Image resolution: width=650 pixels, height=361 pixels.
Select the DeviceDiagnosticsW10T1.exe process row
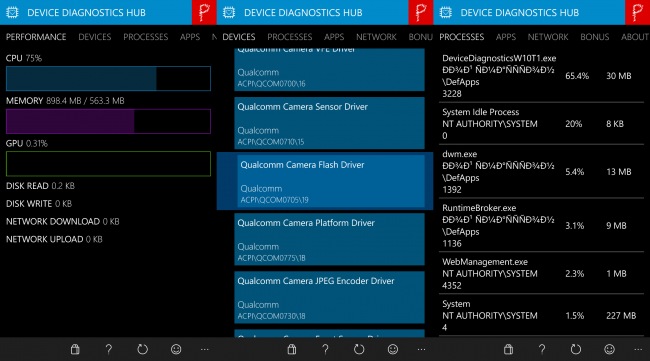tap(541, 76)
